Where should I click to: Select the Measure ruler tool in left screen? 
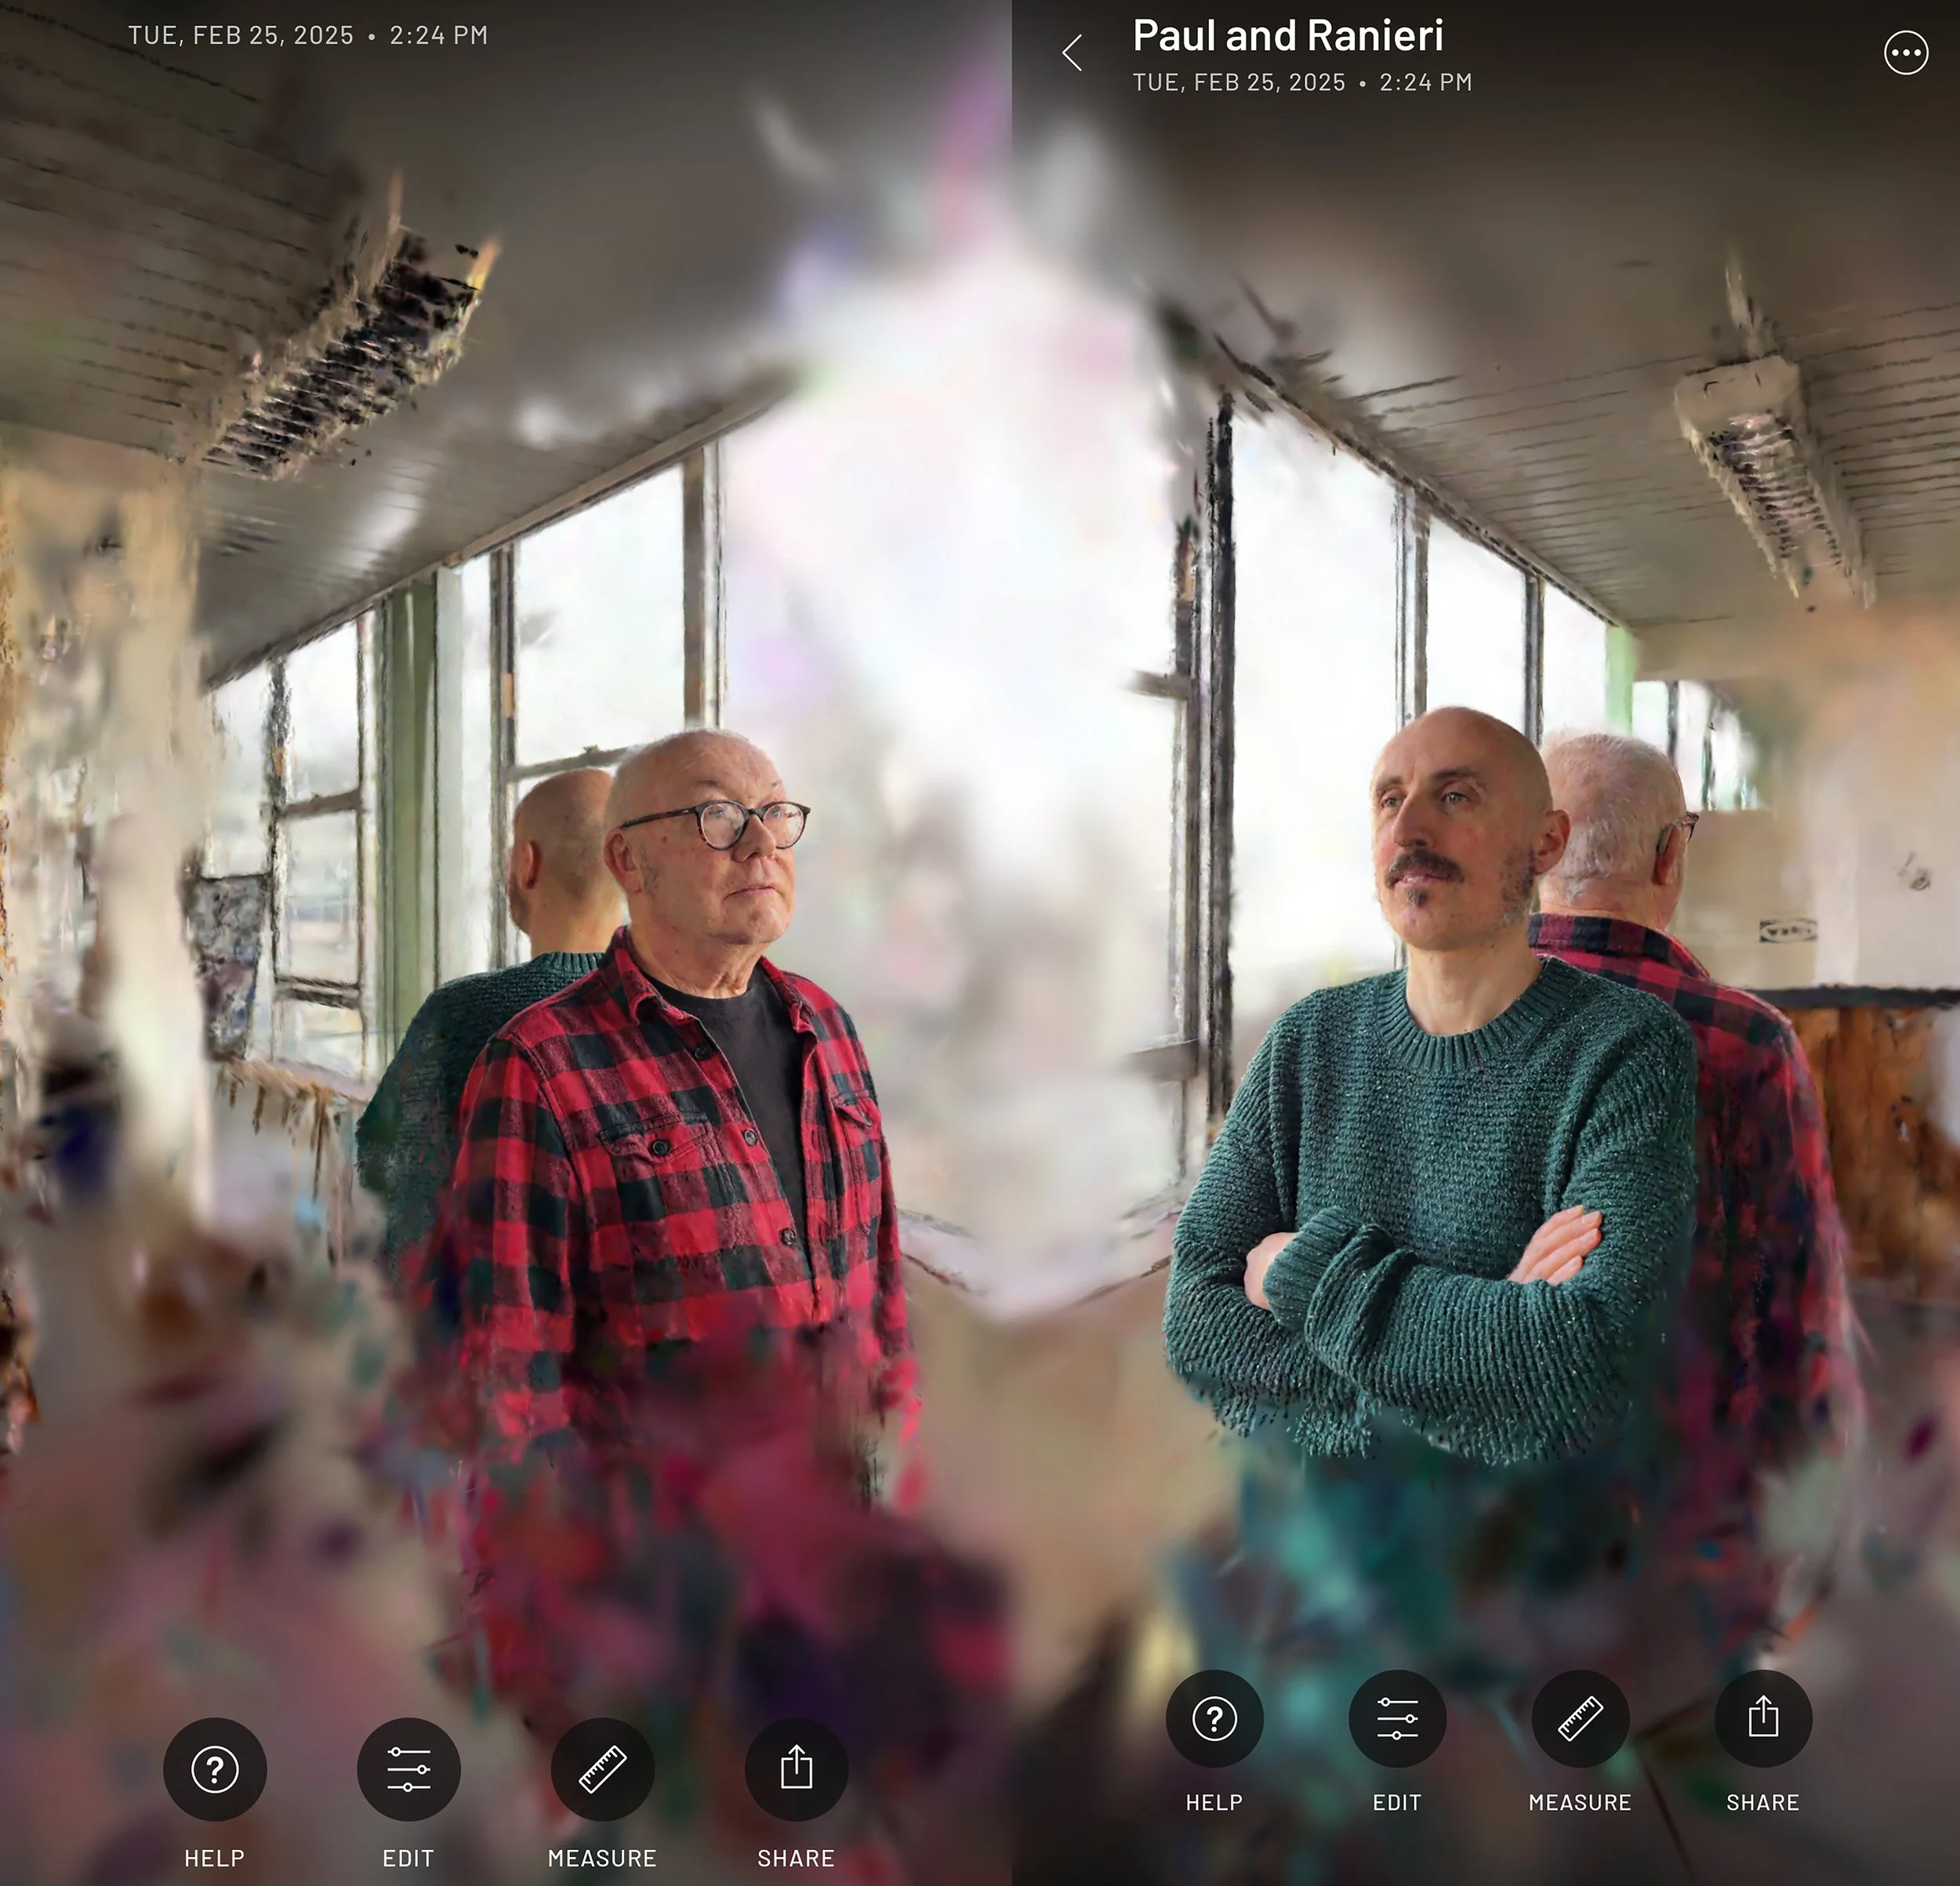[602, 1769]
